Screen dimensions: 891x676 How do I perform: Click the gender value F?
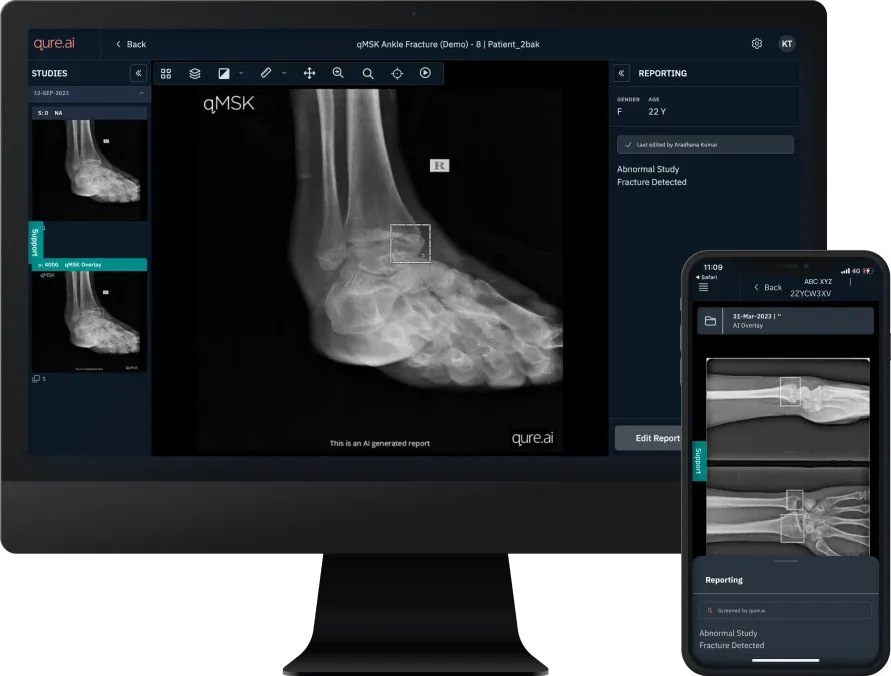point(619,112)
